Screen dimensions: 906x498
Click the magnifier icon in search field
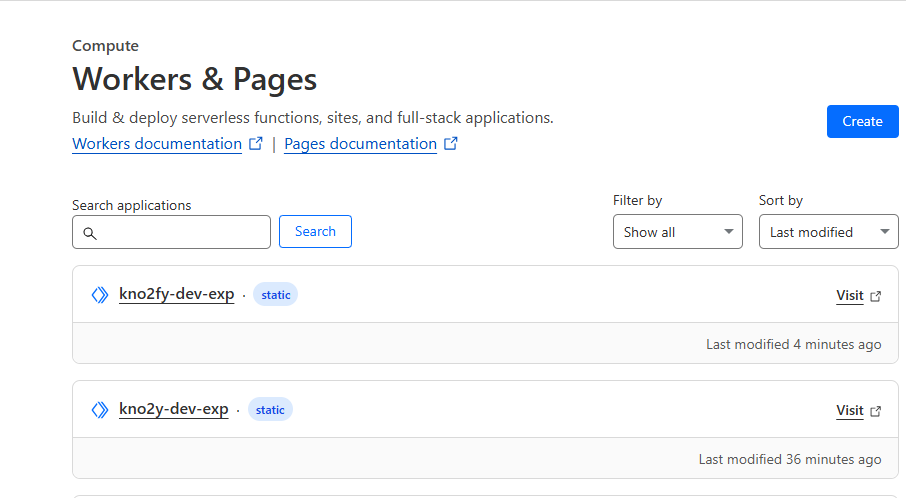[90, 233]
